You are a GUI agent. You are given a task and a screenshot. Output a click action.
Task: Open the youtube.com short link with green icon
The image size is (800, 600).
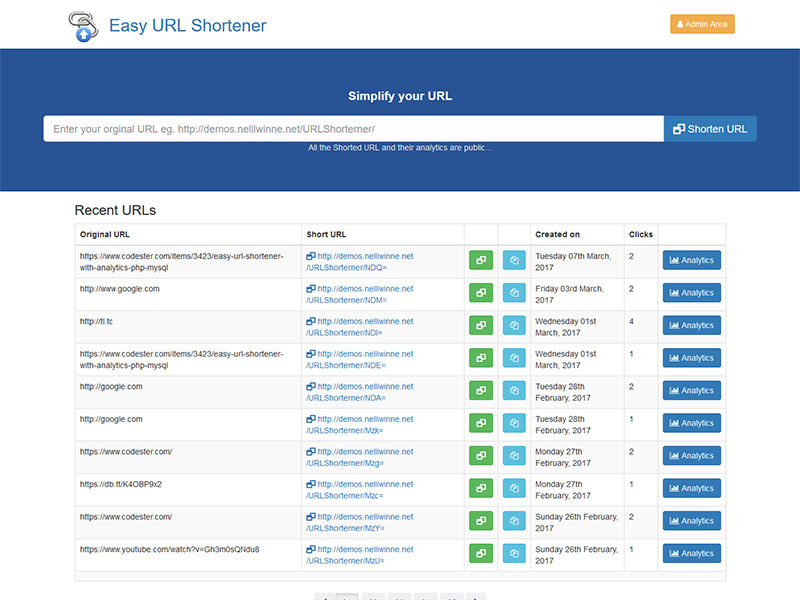point(481,553)
